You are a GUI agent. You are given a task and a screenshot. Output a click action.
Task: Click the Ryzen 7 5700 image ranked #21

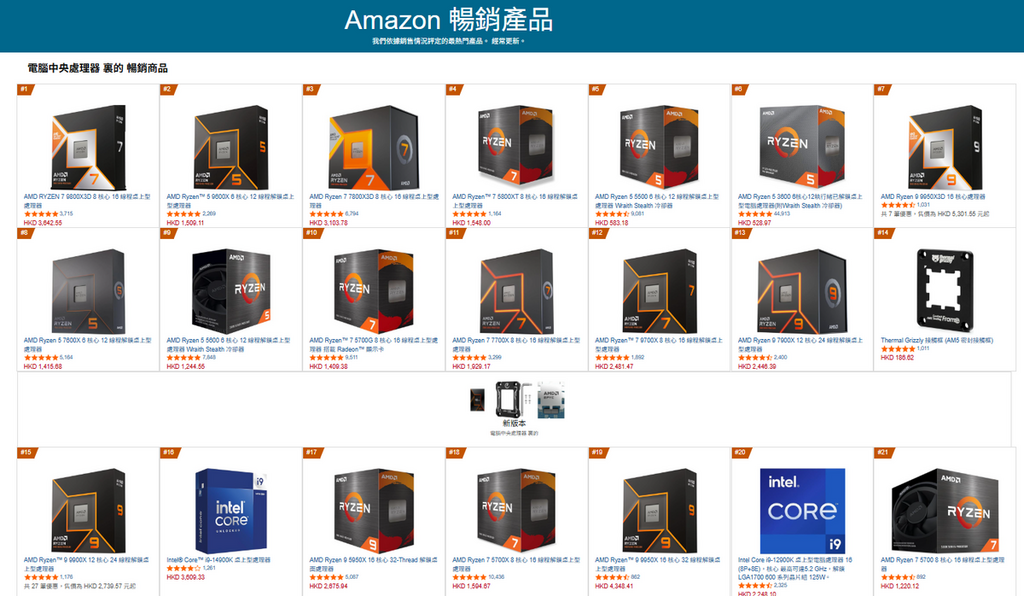(x=945, y=510)
